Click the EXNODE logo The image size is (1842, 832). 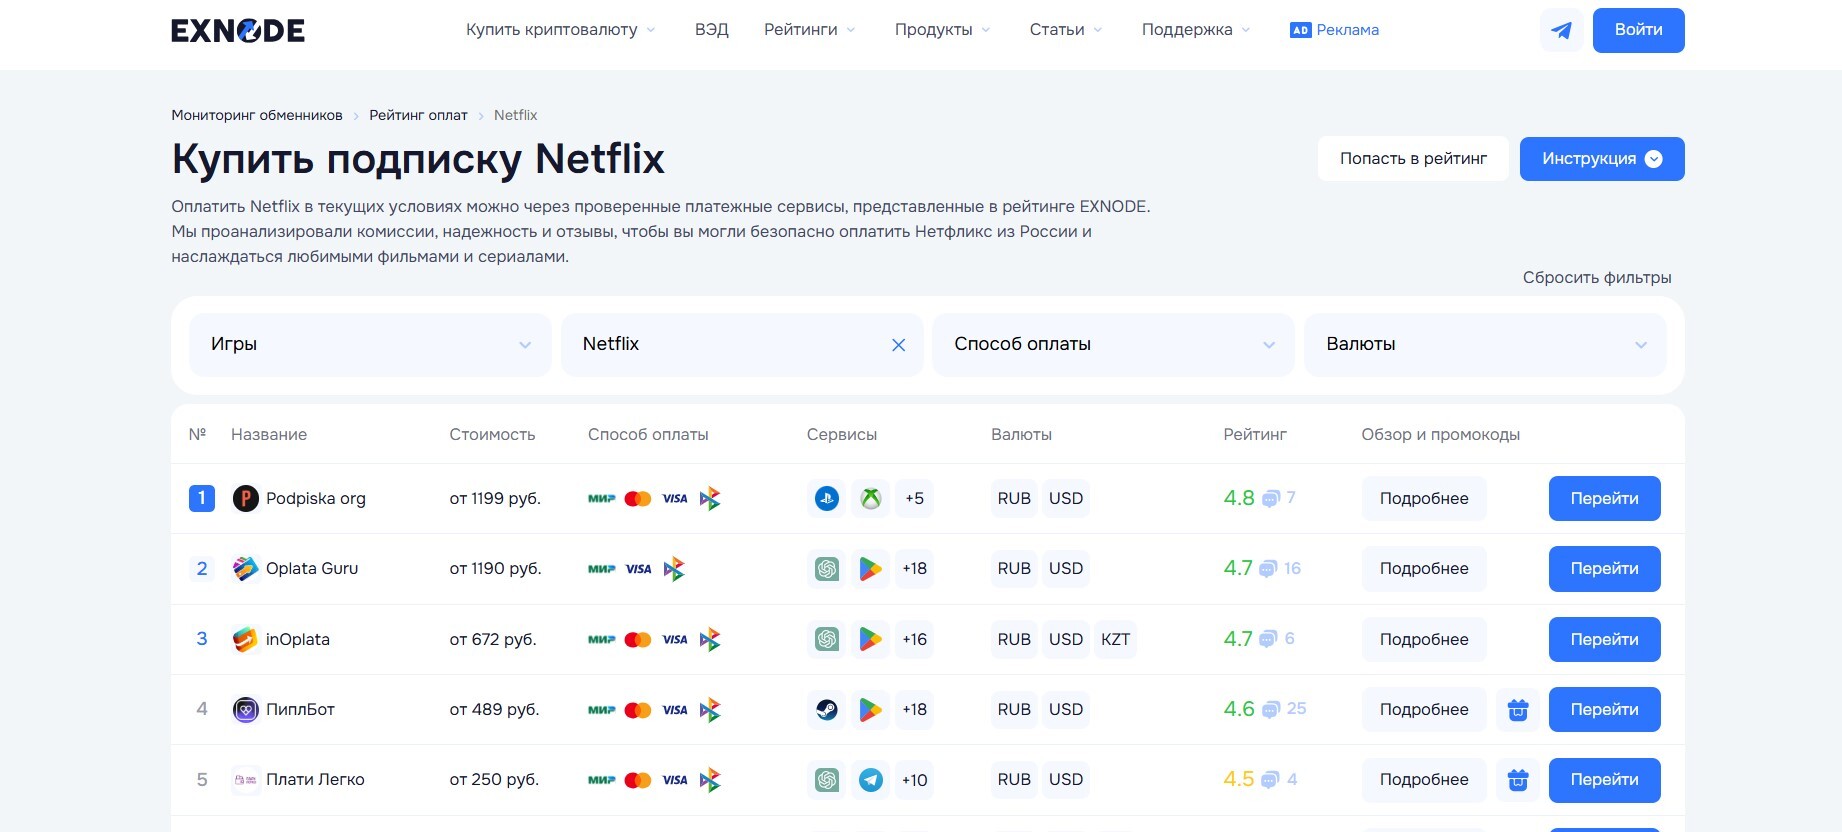[x=238, y=31]
